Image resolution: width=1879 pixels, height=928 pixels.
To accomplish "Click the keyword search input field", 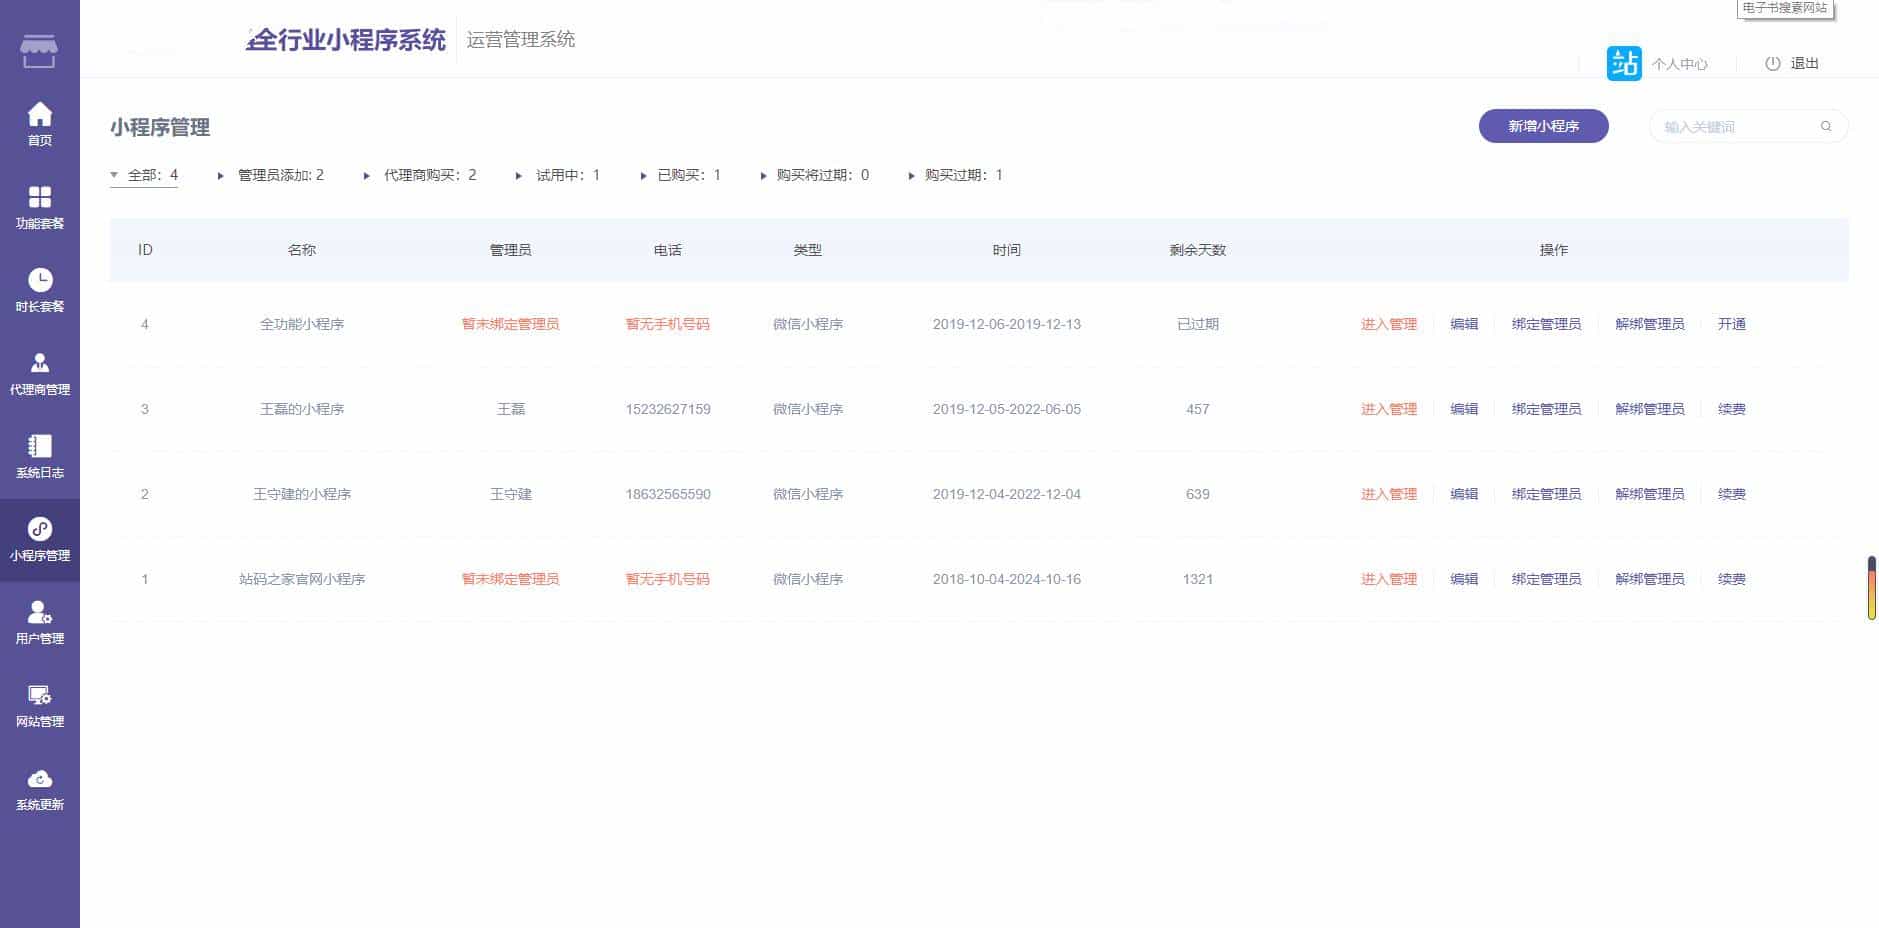I will click(x=1740, y=126).
